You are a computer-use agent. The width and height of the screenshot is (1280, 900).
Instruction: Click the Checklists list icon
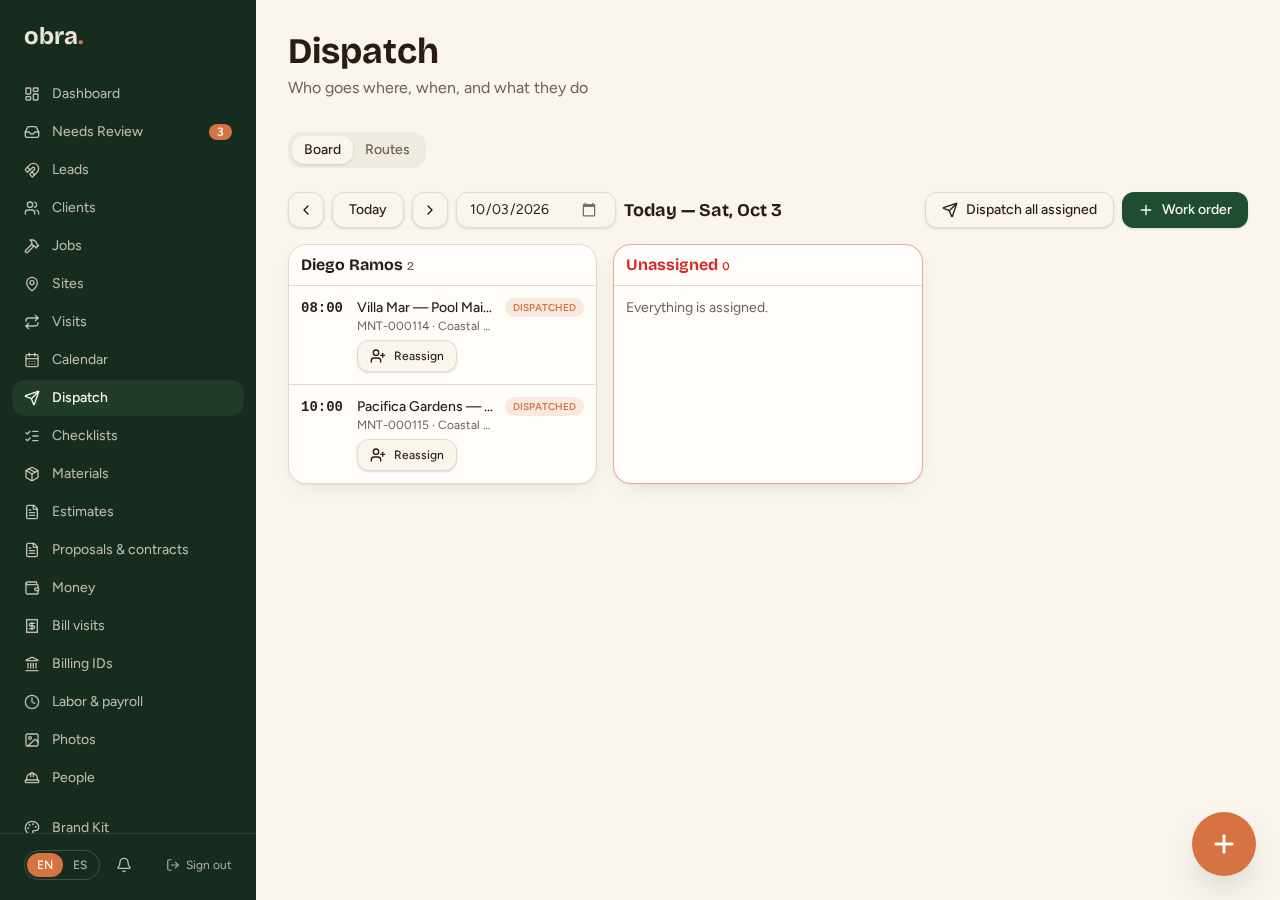pos(32,436)
